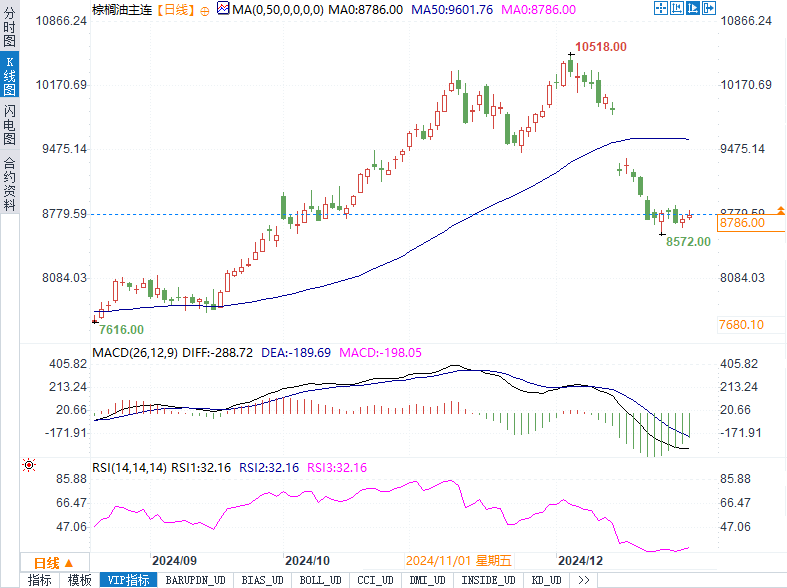This screenshot has height=588, width=787.
Task: Apply the BOLL_UD indicator
Action: click(x=319, y=580)
